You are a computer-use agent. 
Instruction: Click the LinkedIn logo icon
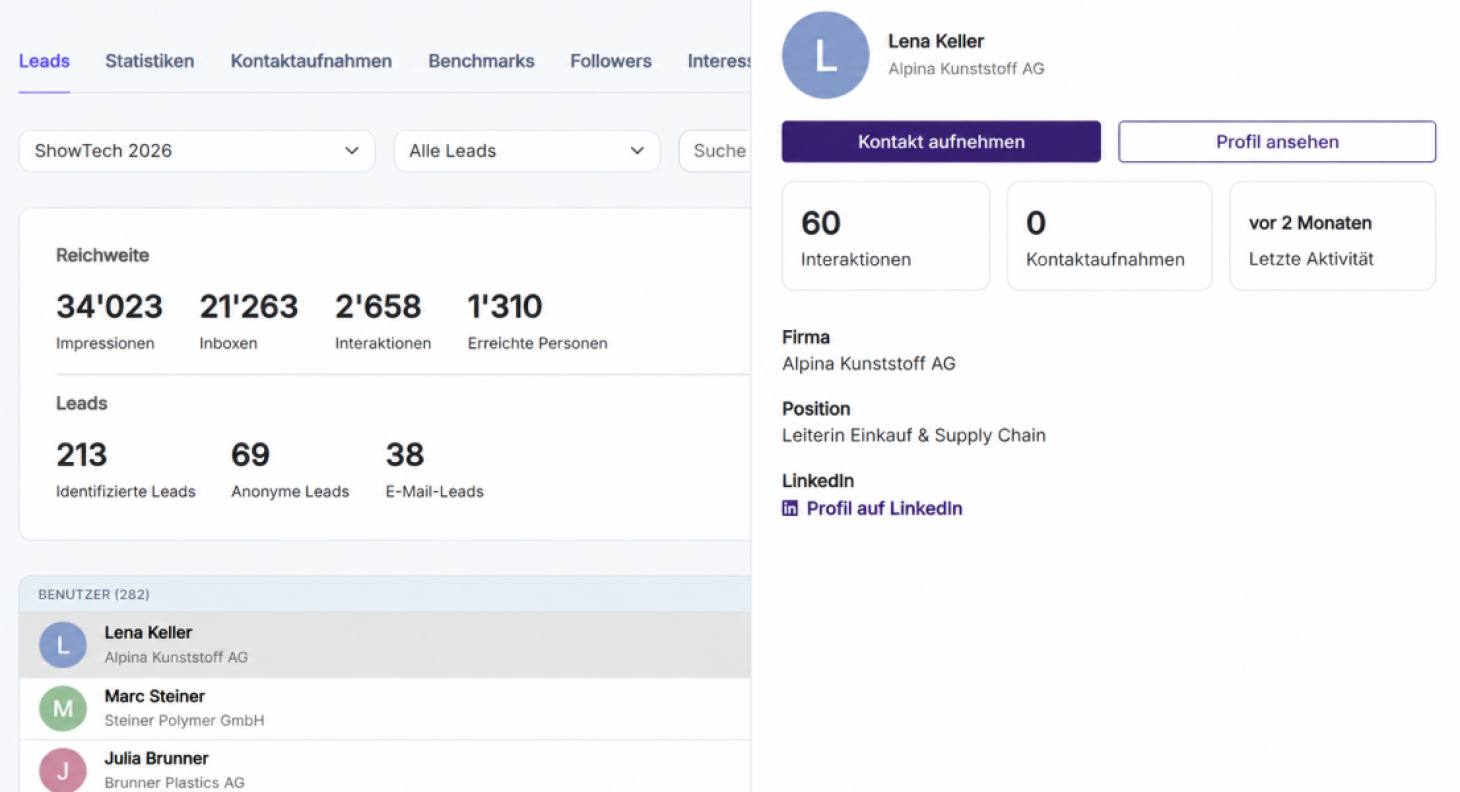click(x=790, y=508)
